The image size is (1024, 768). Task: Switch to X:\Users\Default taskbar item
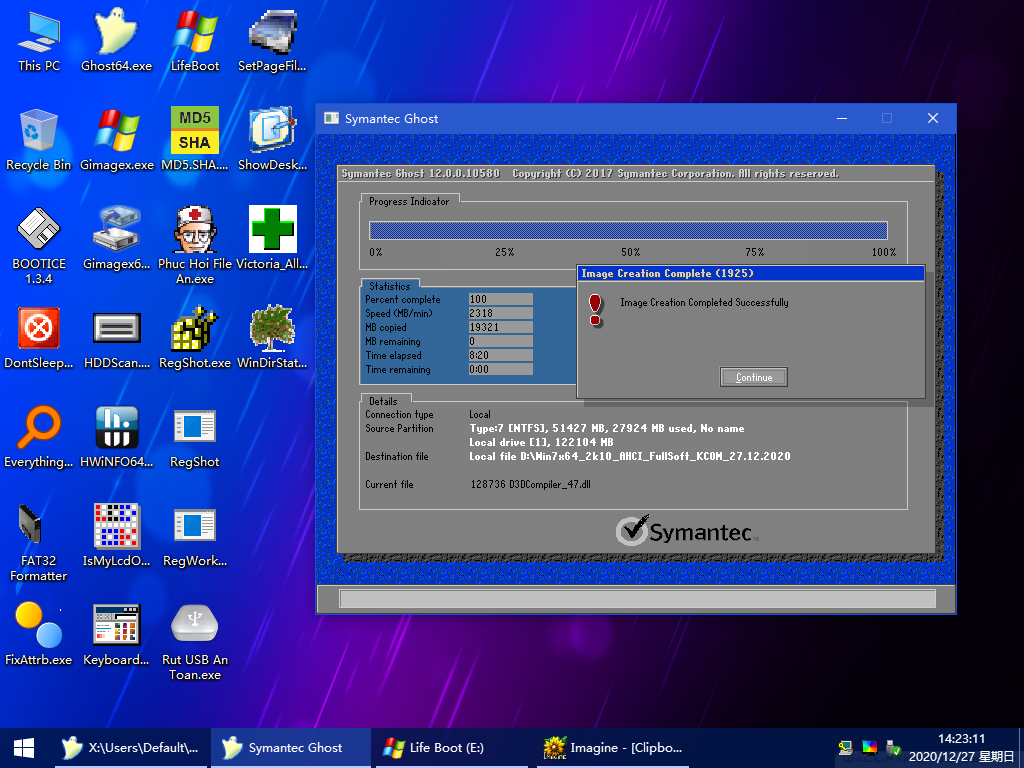click(131, 748)
